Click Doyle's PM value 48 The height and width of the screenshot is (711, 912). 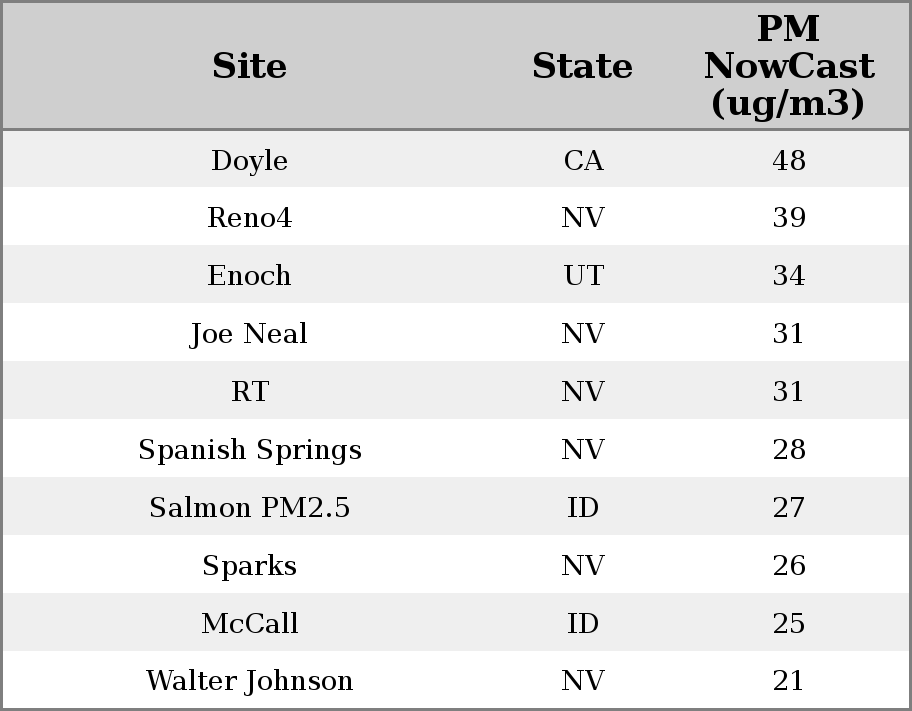788,161
